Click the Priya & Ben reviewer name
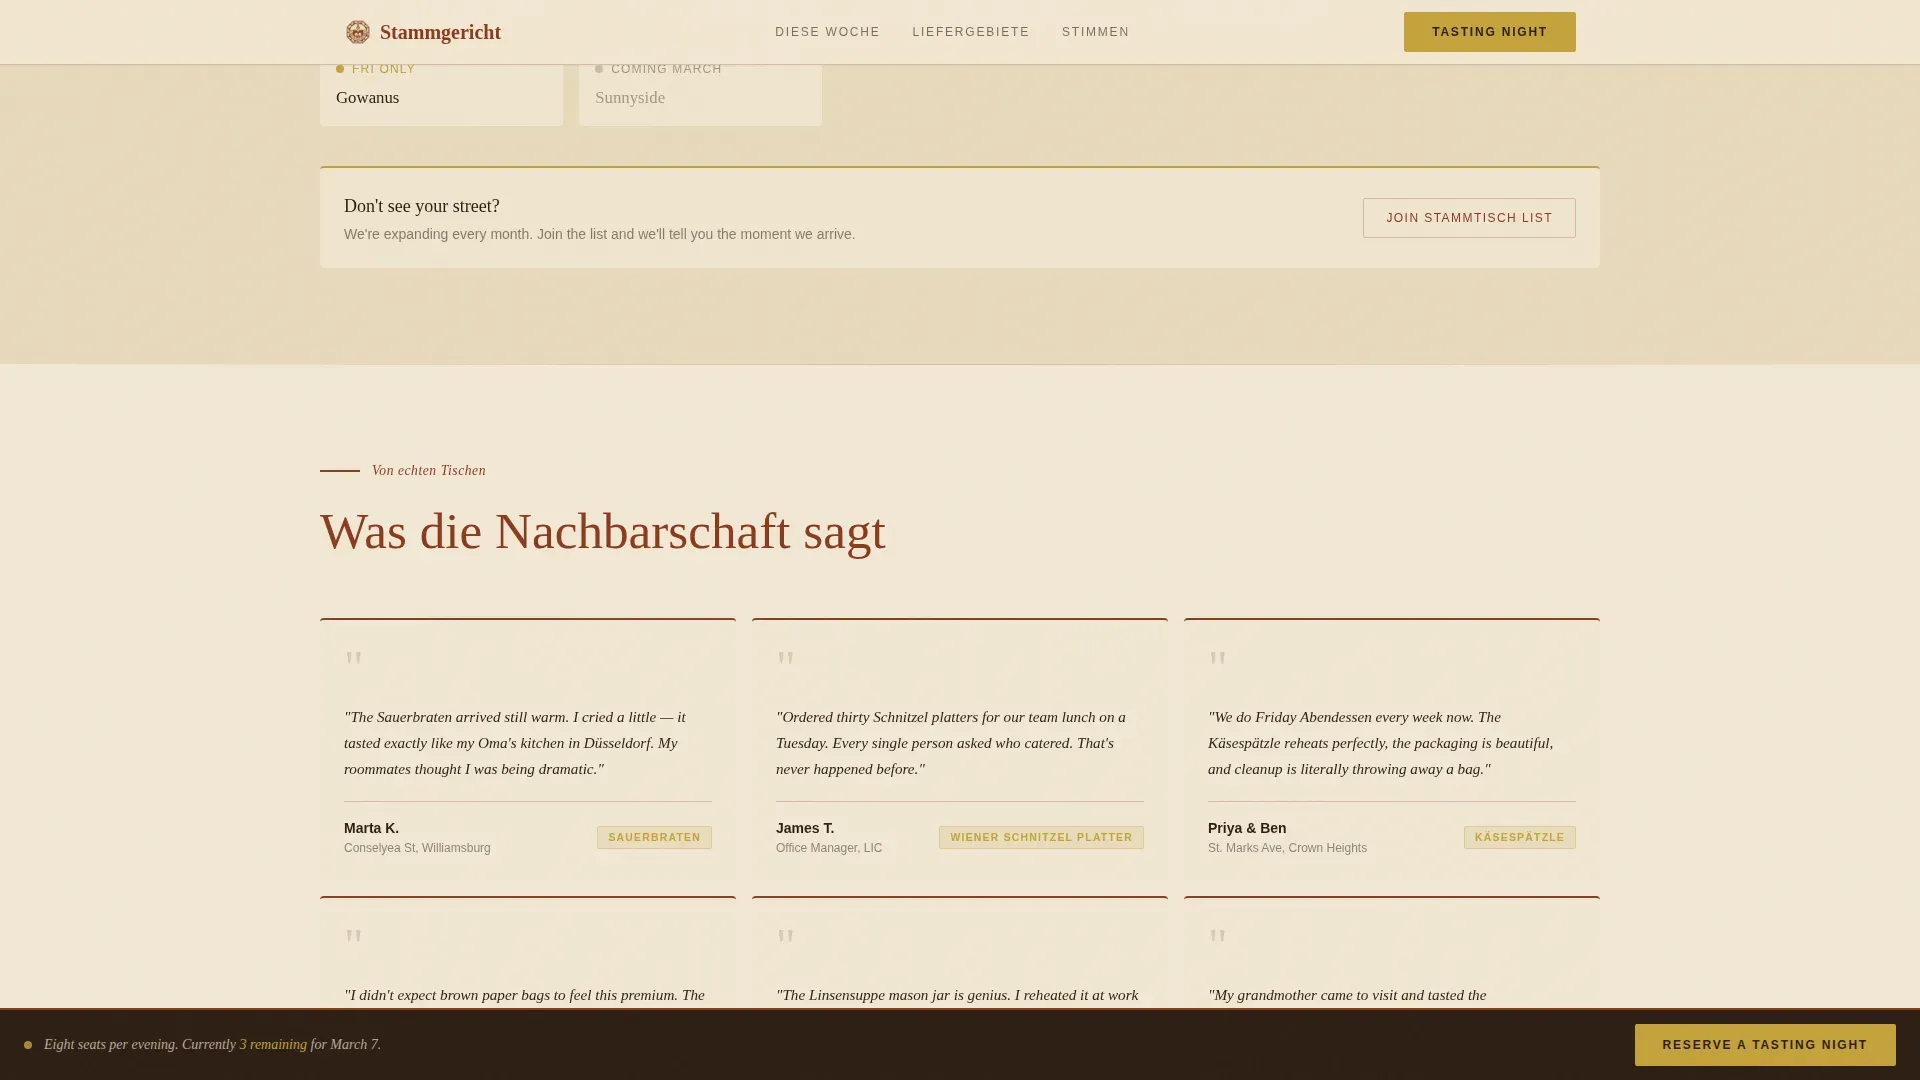Screen dimensions: 1920x1080 pos(1247,828)
